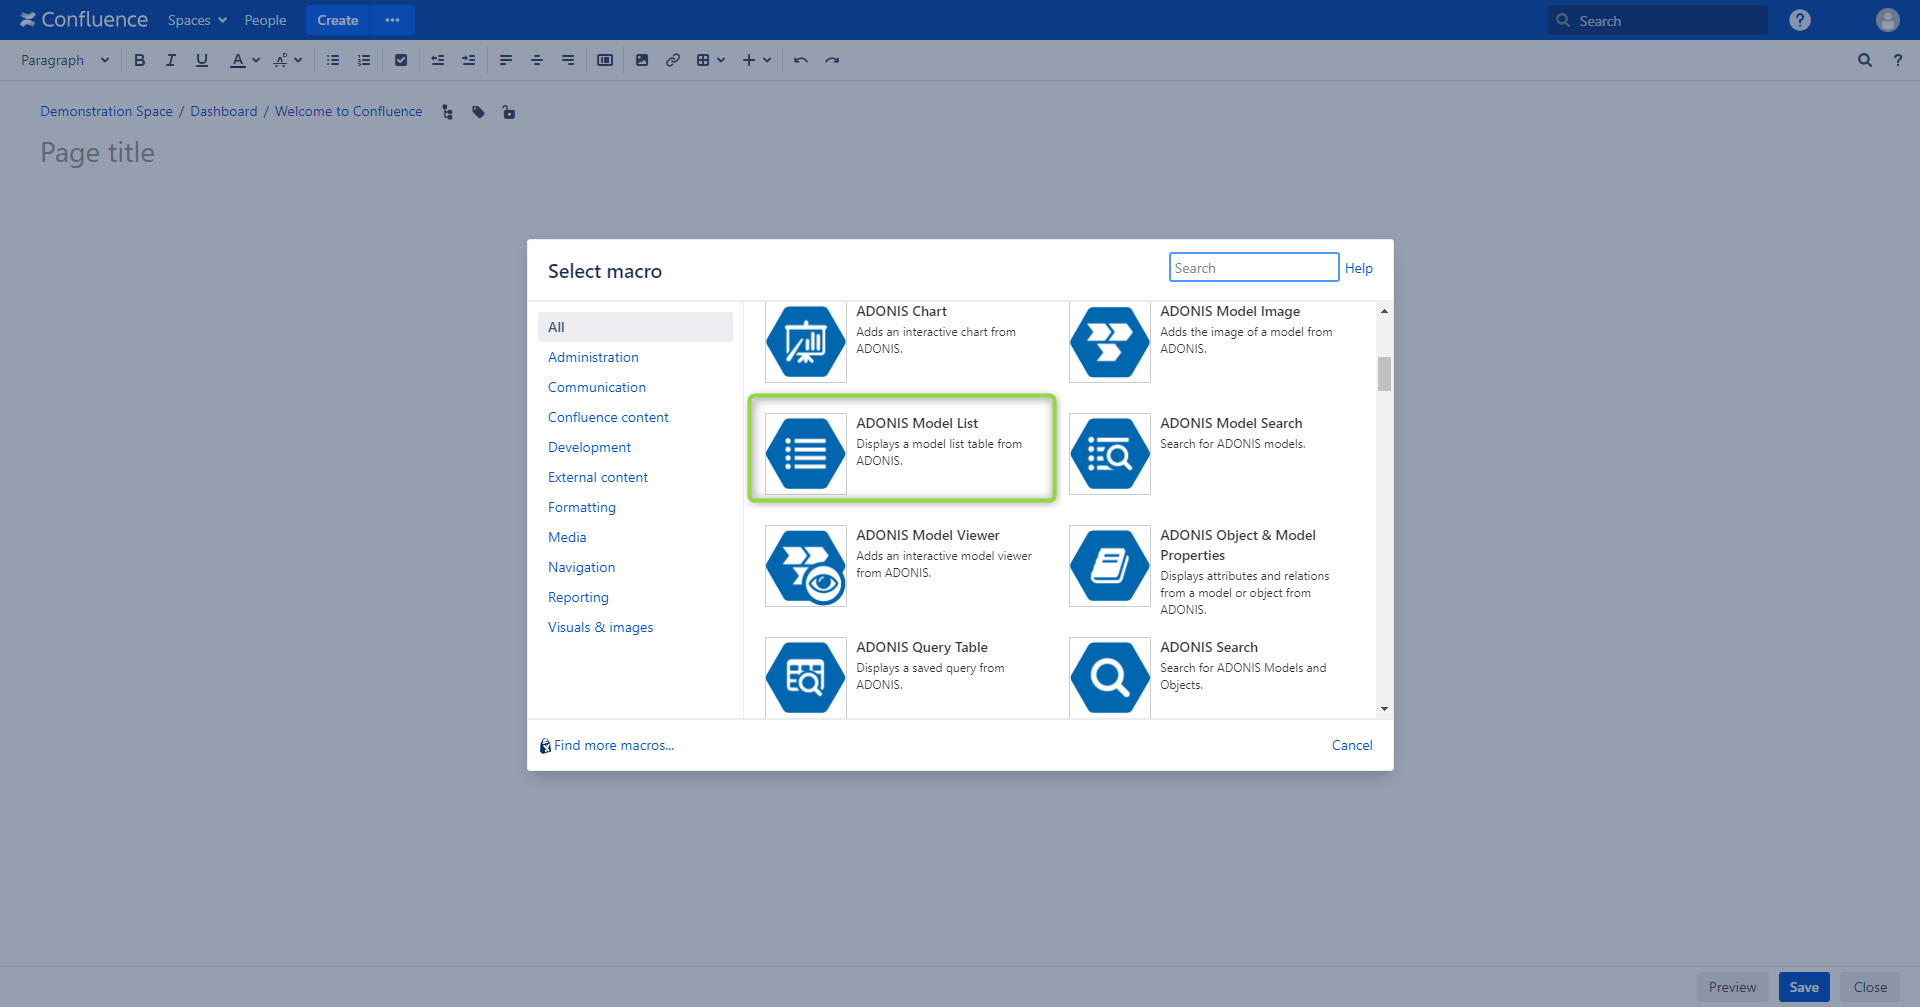Indent the current paragraph
This screenshot has width=1920, height=1007.
pyautogui.click(x=468, y=60)
